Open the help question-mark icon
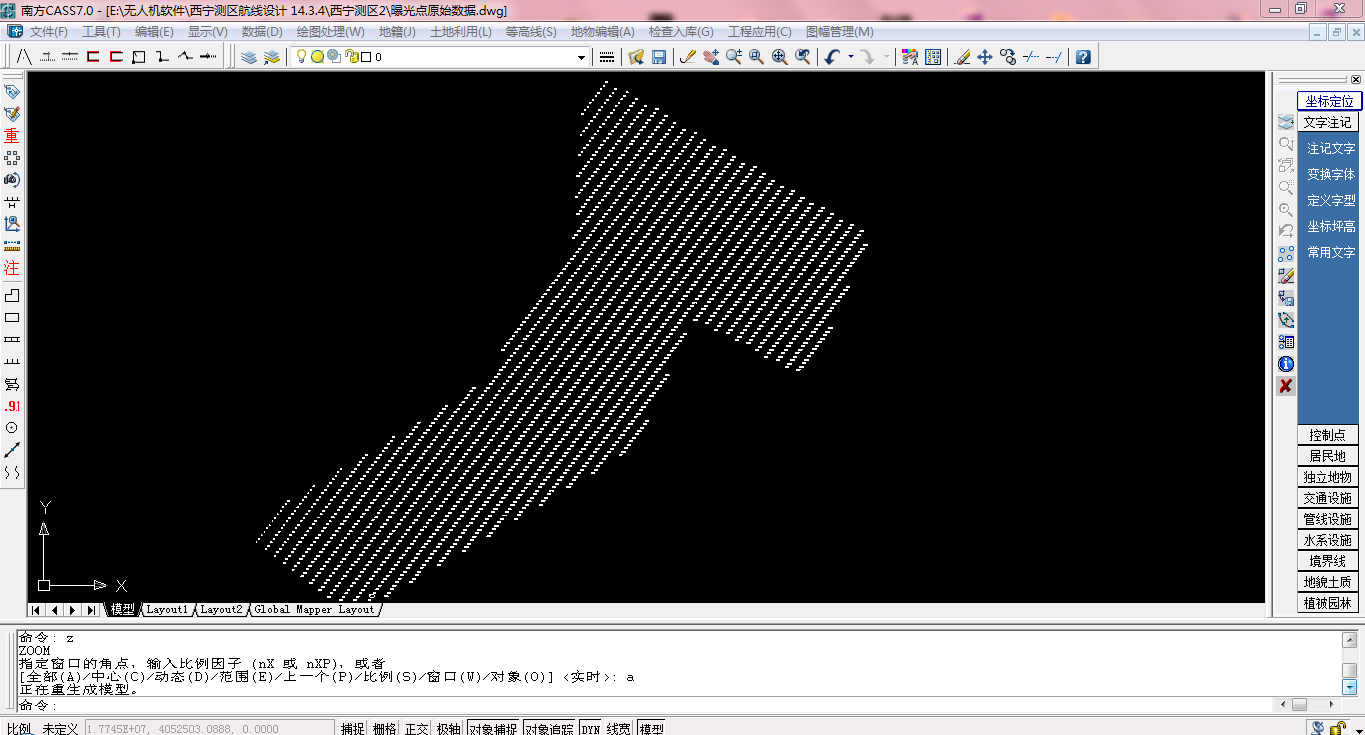This screenshot has width=1365, height=735. tap(1083, 57)
